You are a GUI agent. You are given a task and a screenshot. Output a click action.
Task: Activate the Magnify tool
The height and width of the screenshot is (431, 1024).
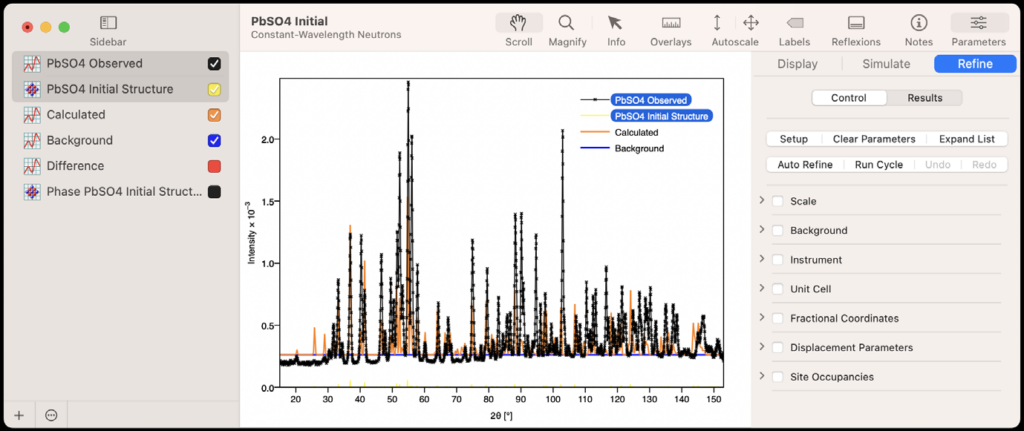pyautogui.click(x=567, y=23)
